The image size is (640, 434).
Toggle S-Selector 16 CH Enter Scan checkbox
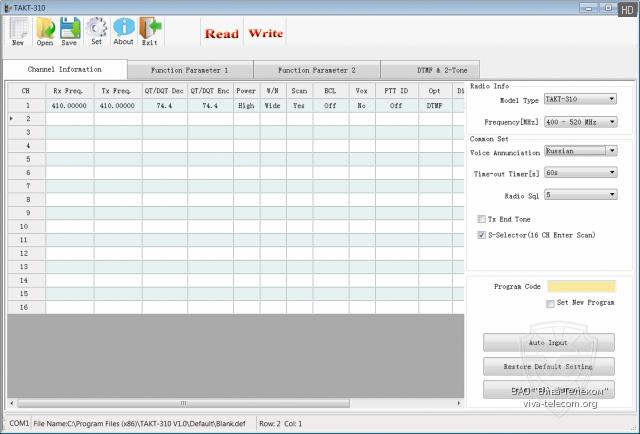482,235
